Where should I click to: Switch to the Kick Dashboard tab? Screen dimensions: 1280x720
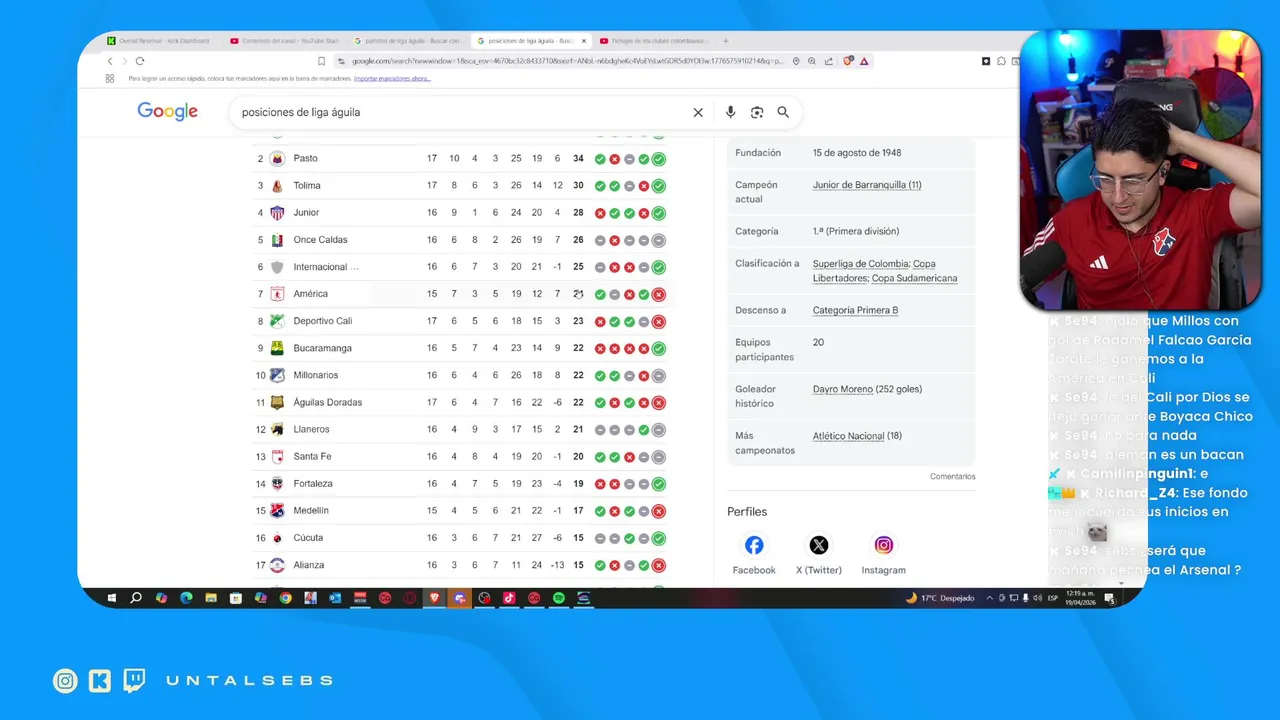(159, 41)
